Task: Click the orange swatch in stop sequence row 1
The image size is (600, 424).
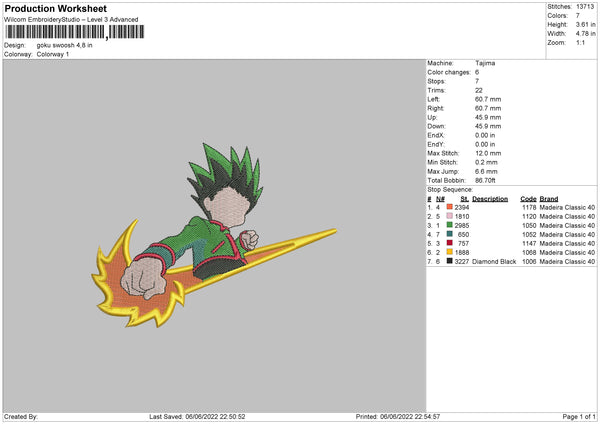Action: point(450,207)
